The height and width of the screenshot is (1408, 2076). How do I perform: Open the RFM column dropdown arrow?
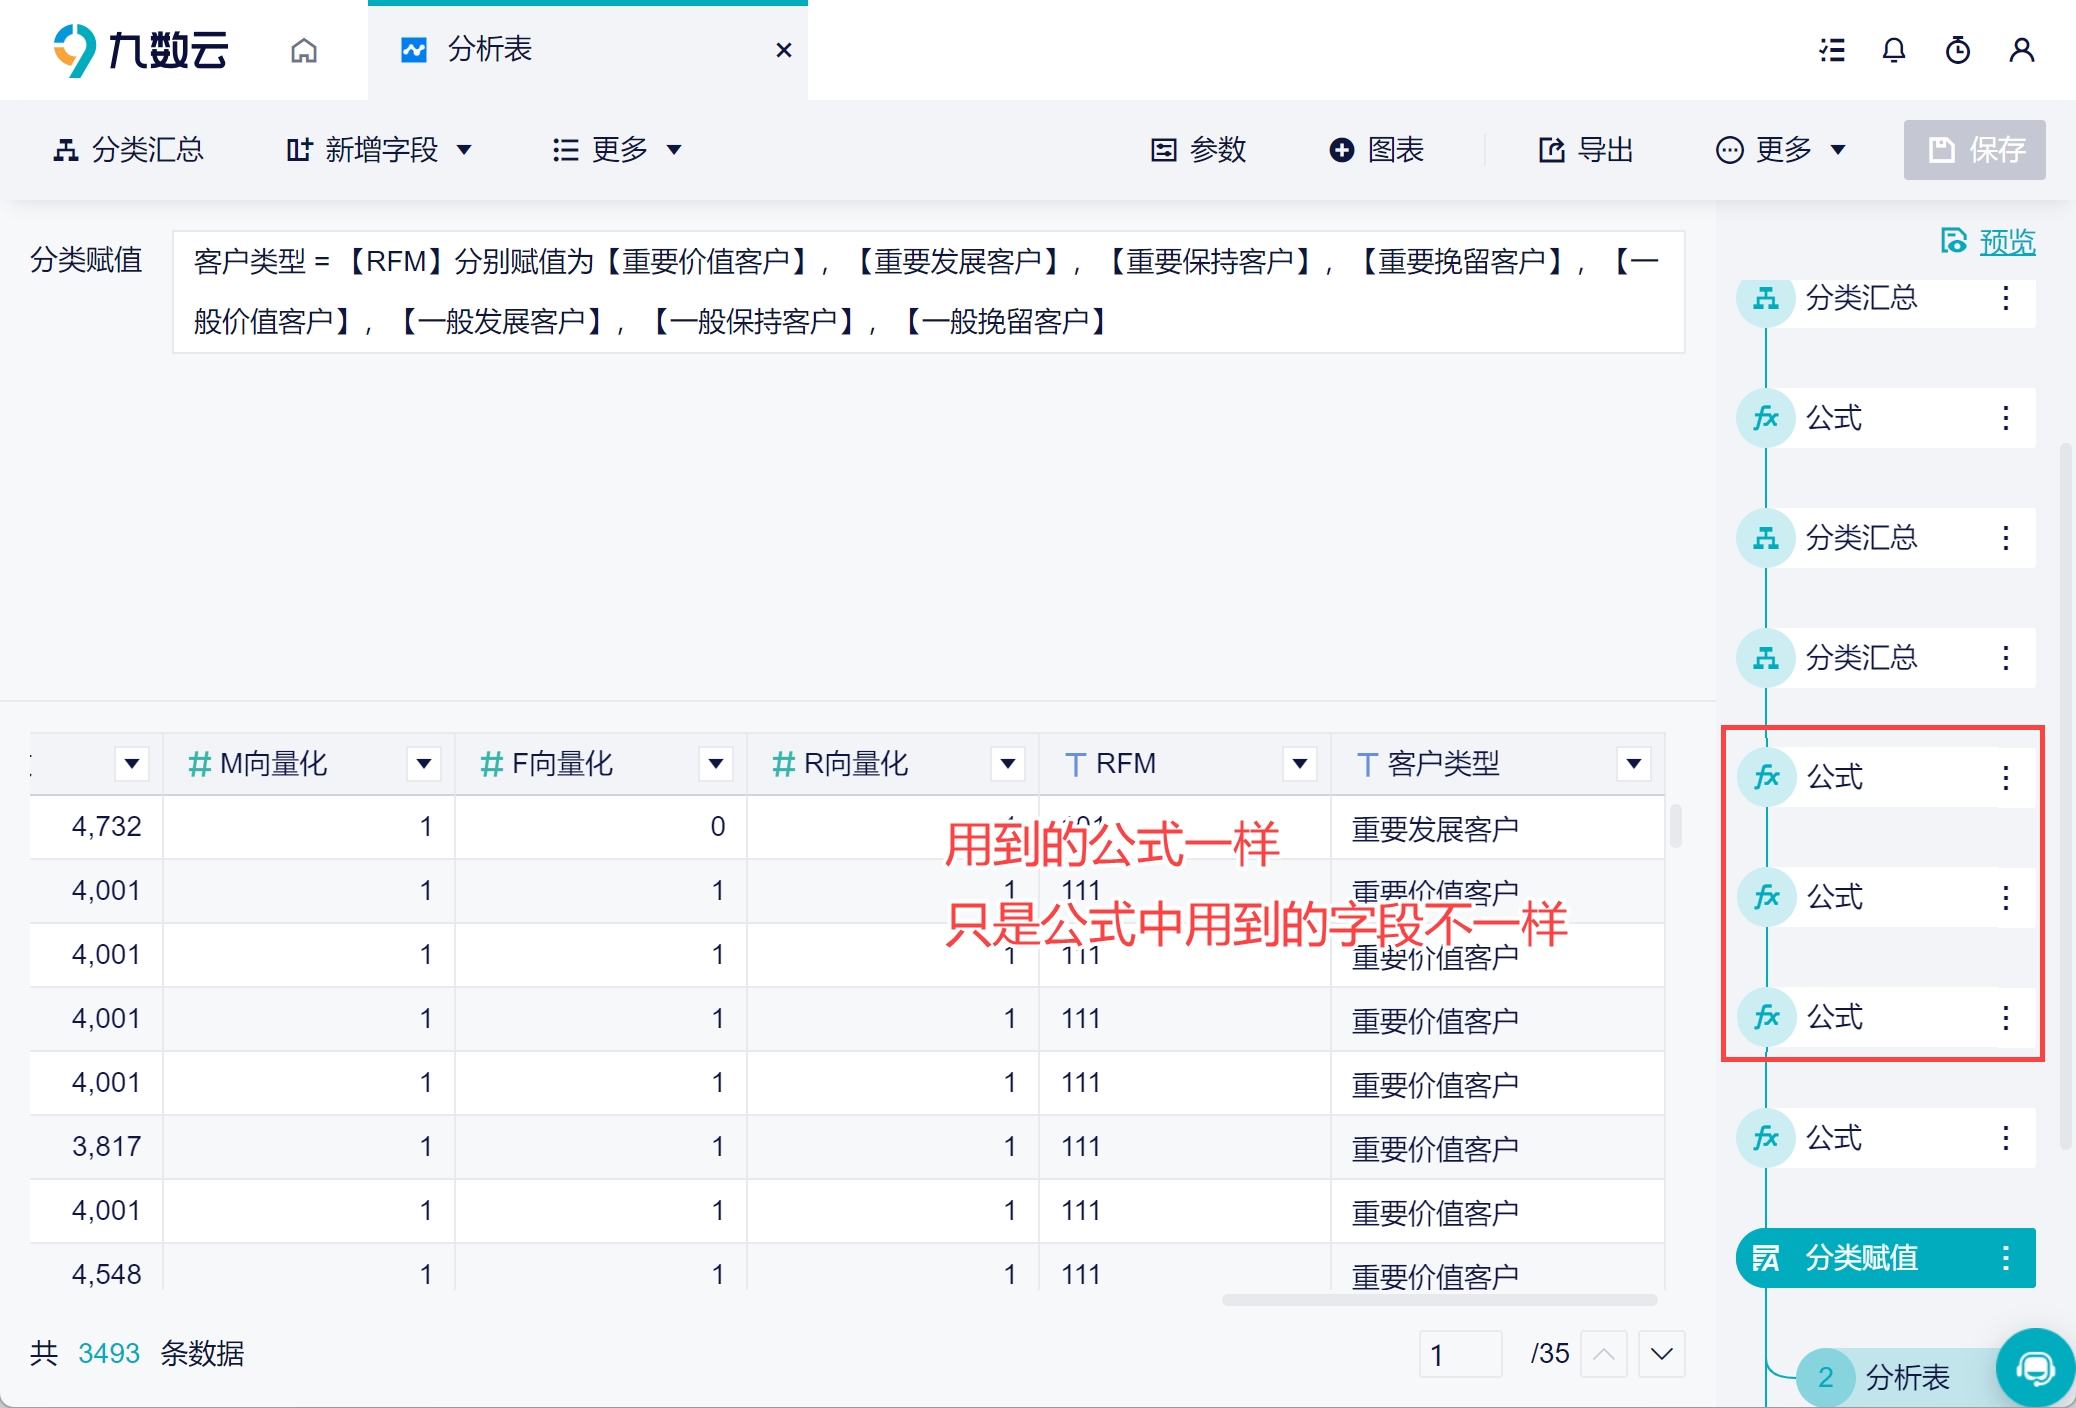point(1299,764)
